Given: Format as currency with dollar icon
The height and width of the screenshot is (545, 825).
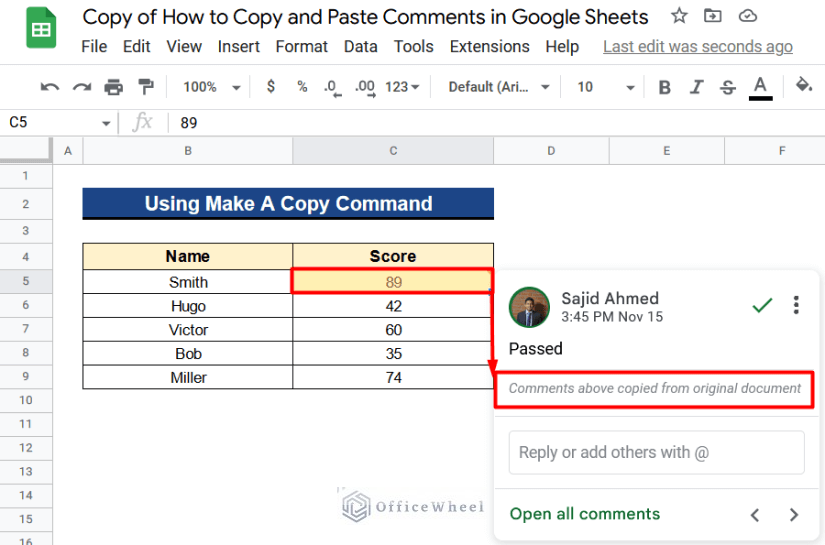Looking at the screenshot, I should [x=270, y=86].
